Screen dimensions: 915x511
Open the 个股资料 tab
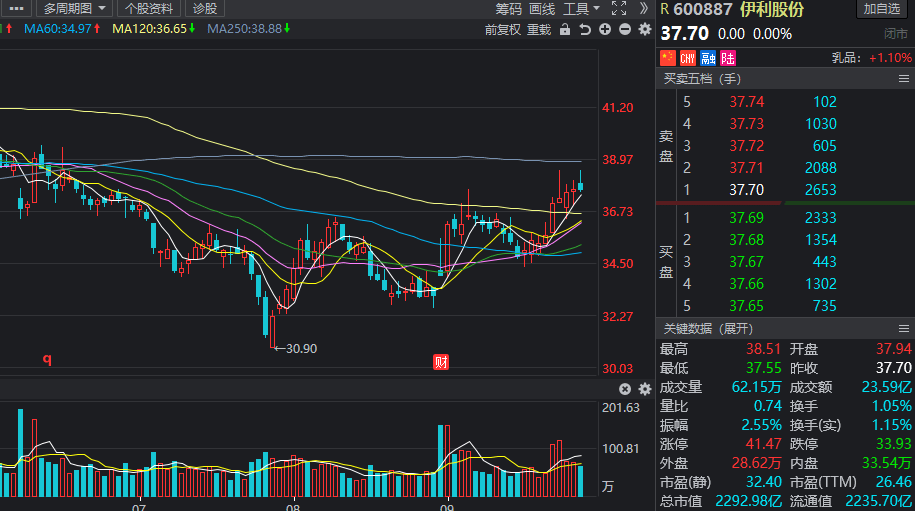[149, 8]
